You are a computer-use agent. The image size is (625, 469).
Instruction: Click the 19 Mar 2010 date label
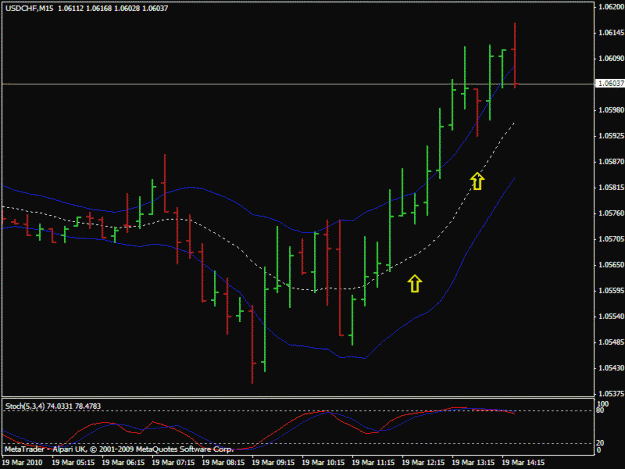coord(22,462)
